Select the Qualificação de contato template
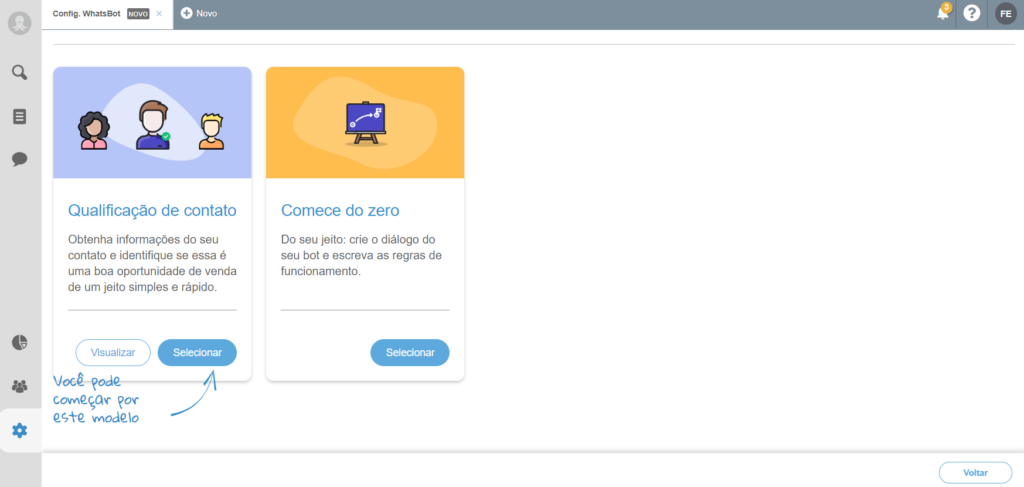 point(197,353)
